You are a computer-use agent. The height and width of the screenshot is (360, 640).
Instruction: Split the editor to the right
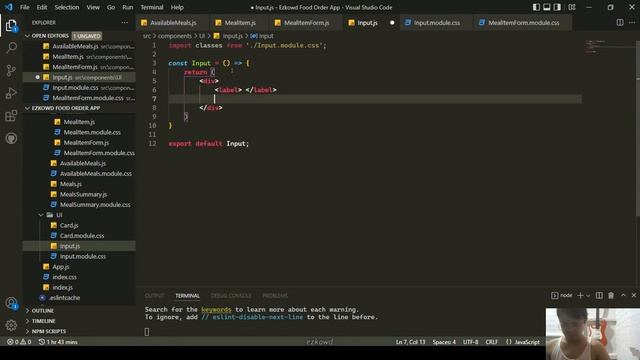tap(620, 22)
